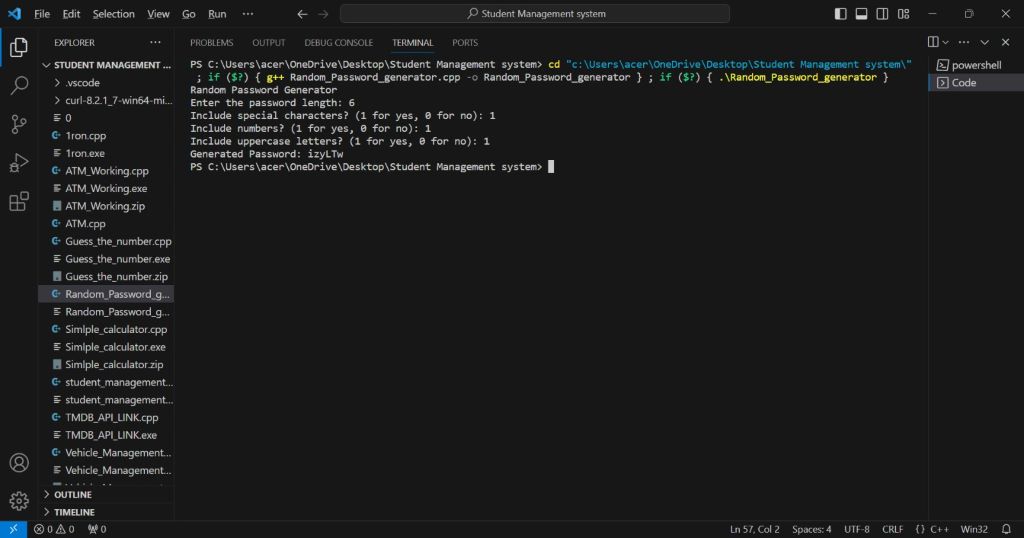The height and width of the screenshot is (538, 1024).
Task: Switch to the Output tab
Action: click(268, 42)
